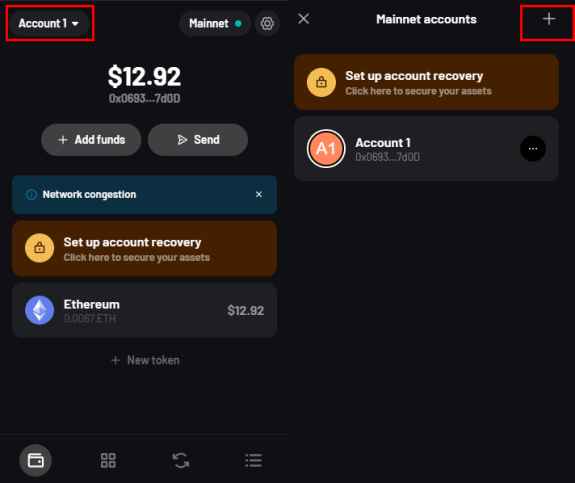Click the 0x0693...7d0D address under balance
575x483 pixels.
coord(144,98)
